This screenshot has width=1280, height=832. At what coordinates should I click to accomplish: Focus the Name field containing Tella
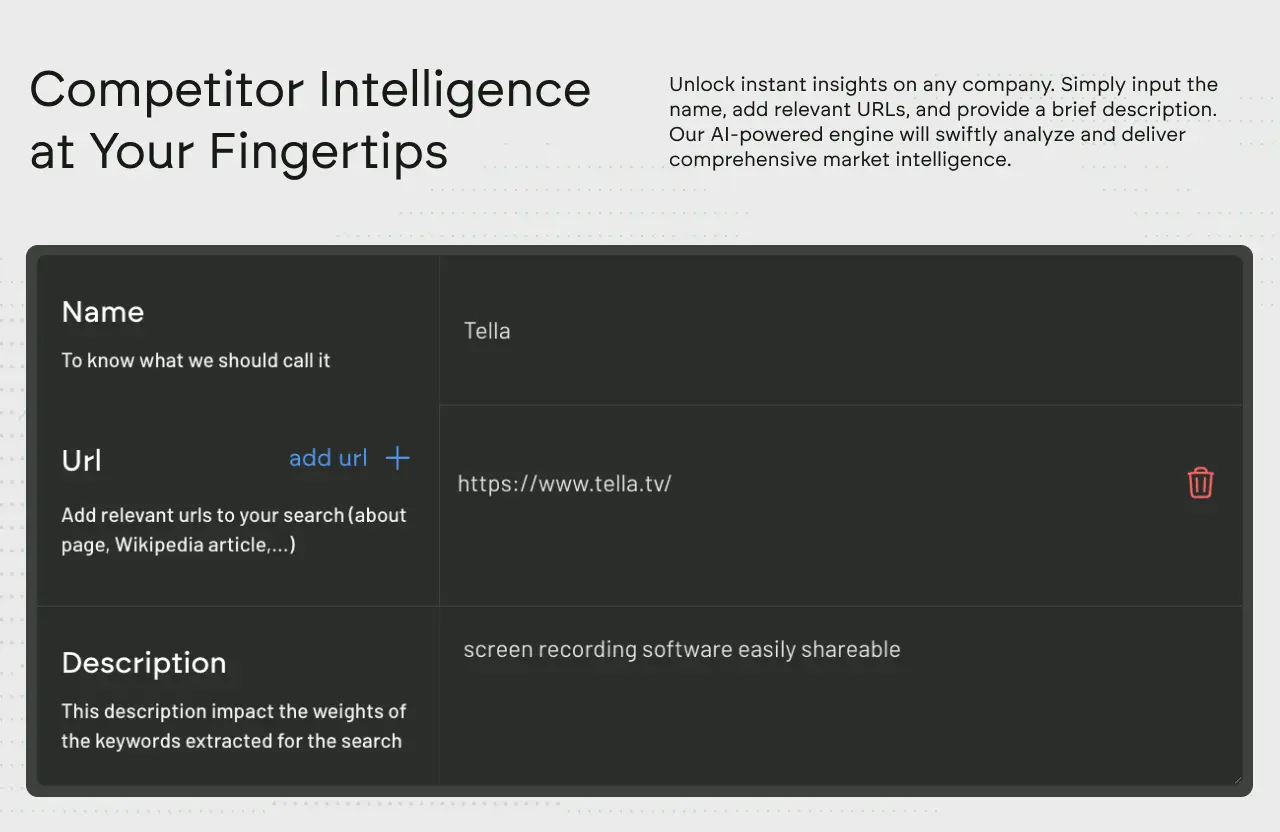click(x=840, y=331)
